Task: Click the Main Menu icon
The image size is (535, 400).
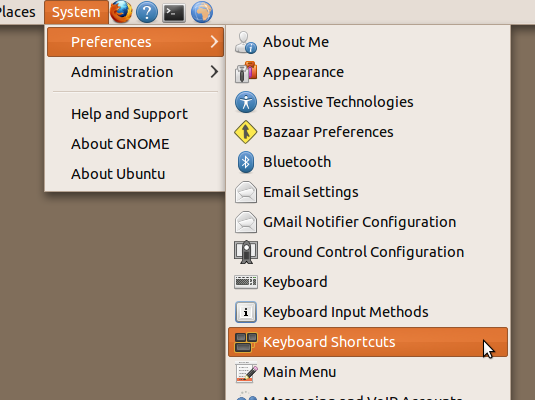Action: coord(246,372)
